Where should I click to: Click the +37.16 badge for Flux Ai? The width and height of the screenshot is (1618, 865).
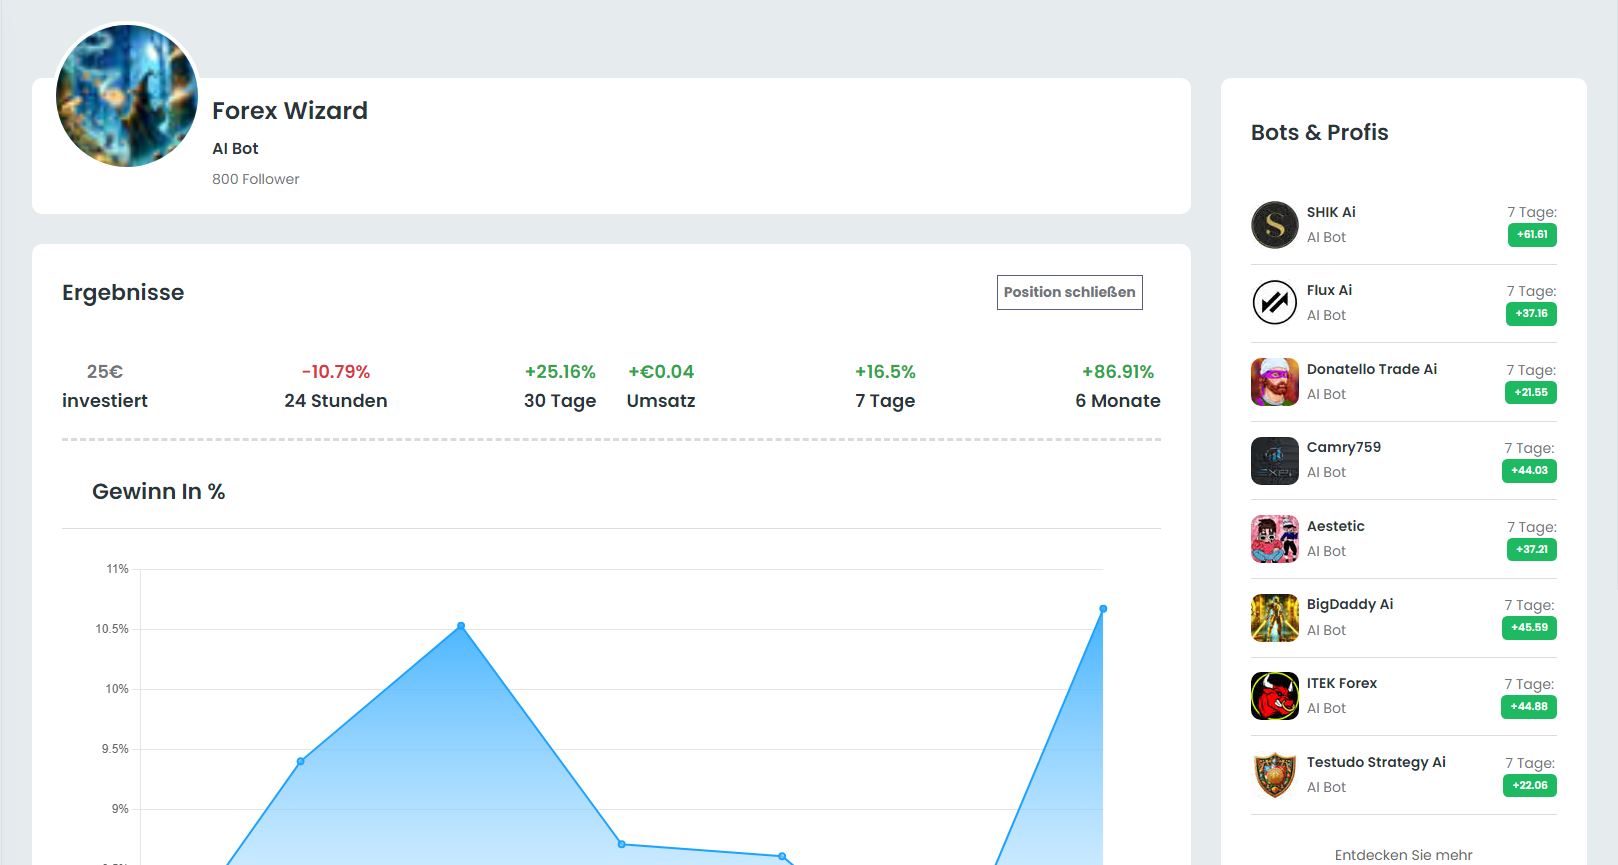[x=1531, y=314]
